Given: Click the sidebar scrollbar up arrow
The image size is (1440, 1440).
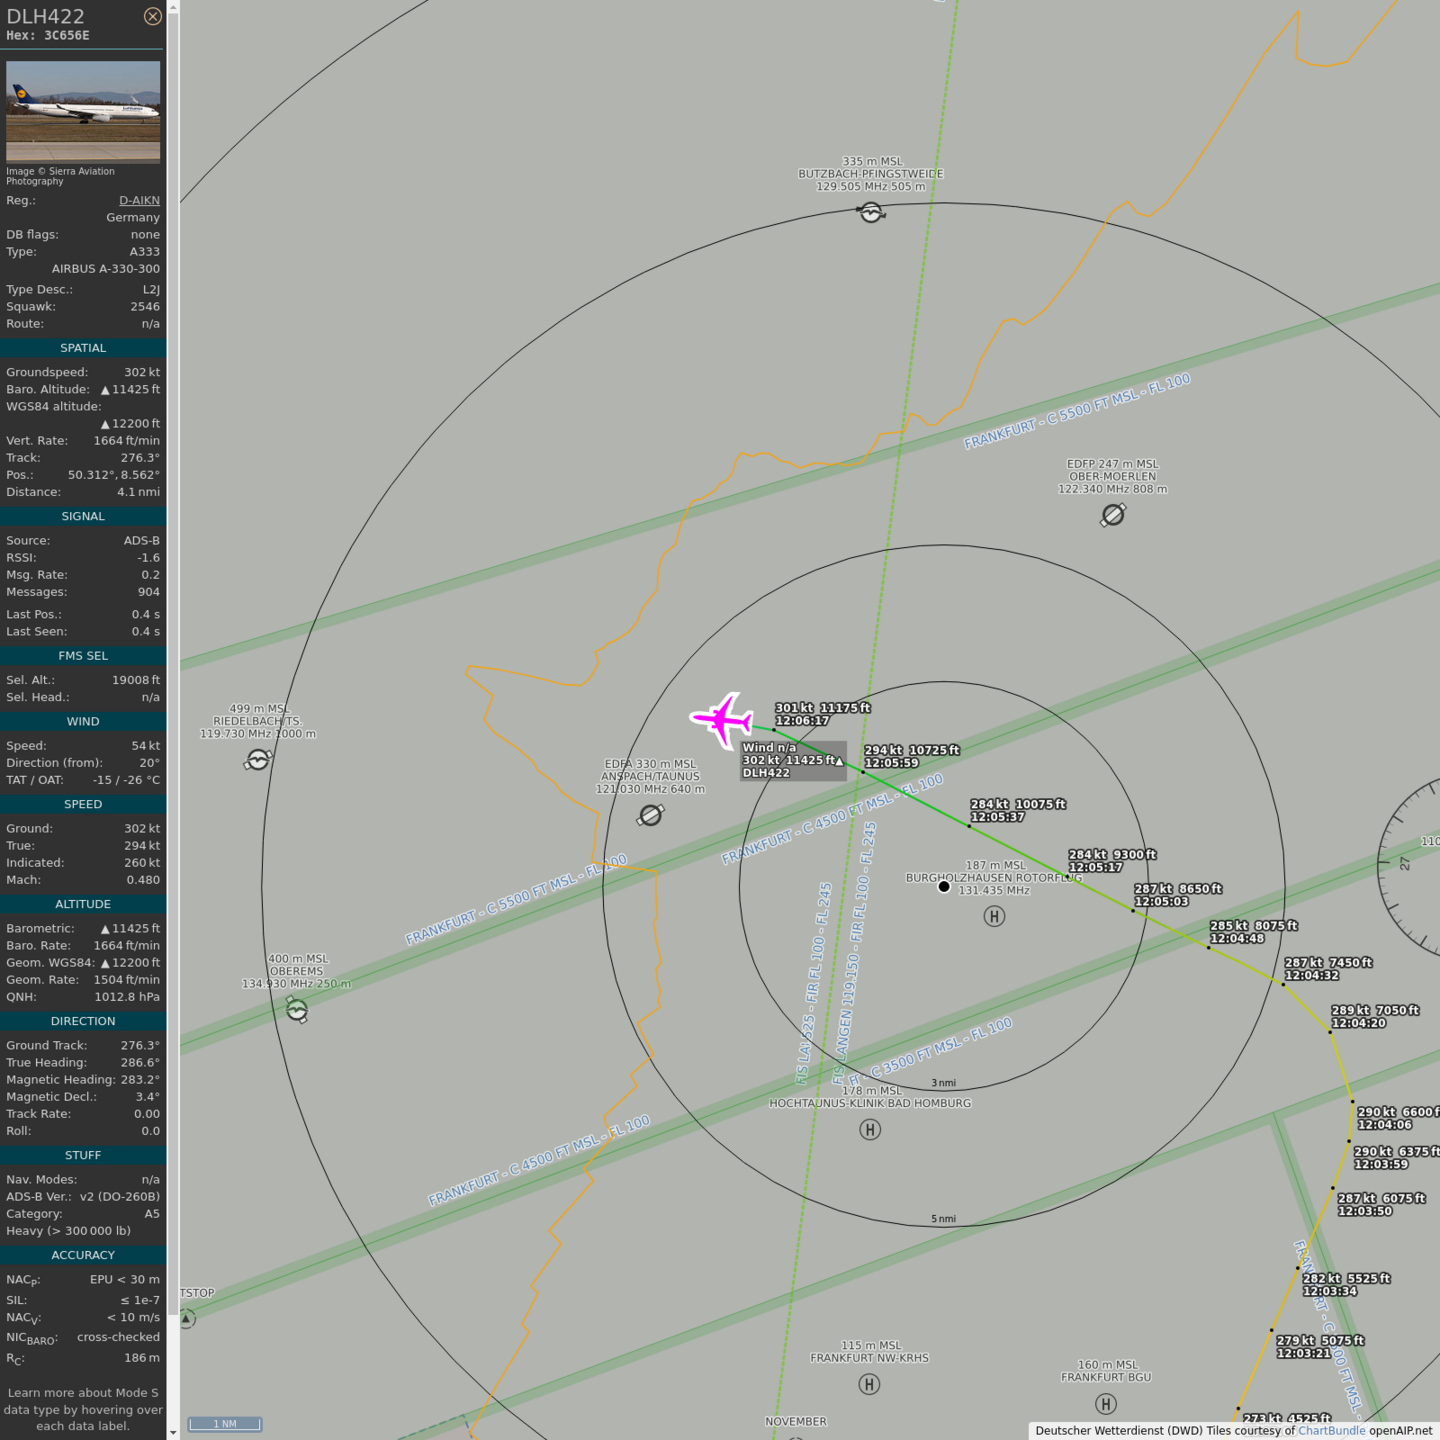Looking at the screenshot, I should 173,7.
